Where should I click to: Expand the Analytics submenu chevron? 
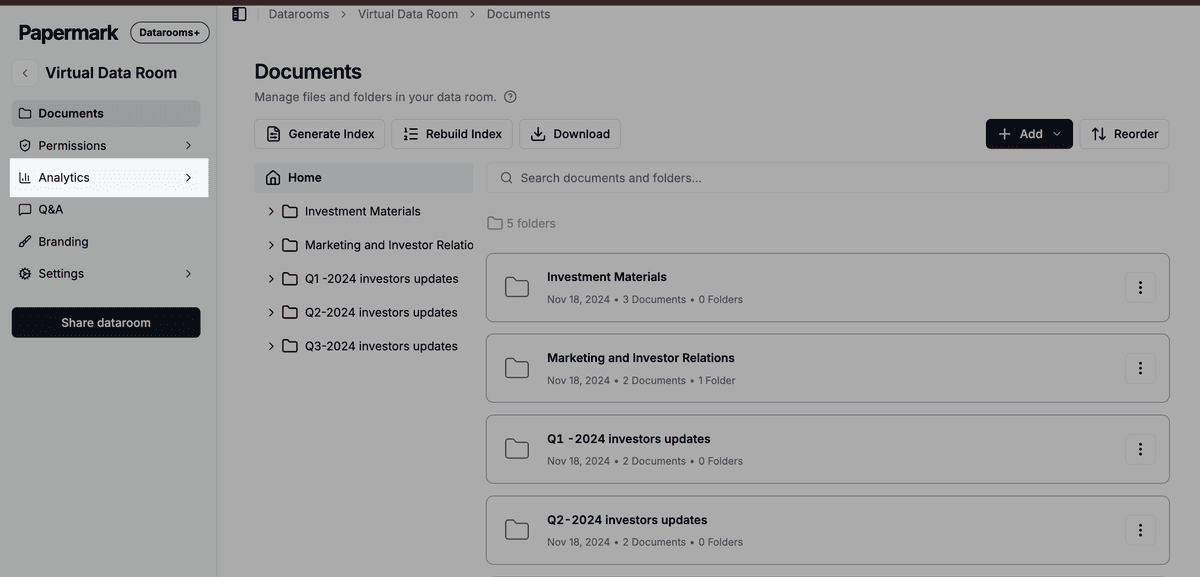(x=188, y=178)
